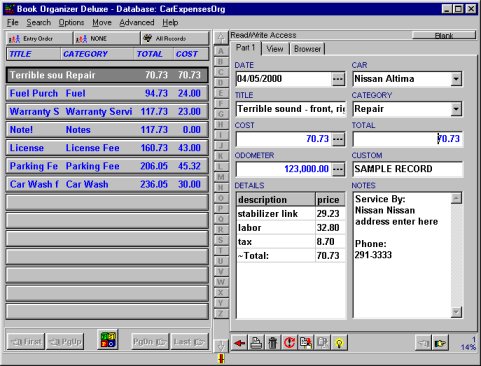Click the Last navigation button

point(189,342)
